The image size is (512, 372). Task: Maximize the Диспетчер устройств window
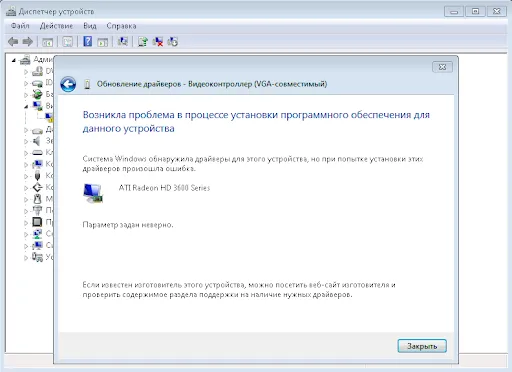476,12
